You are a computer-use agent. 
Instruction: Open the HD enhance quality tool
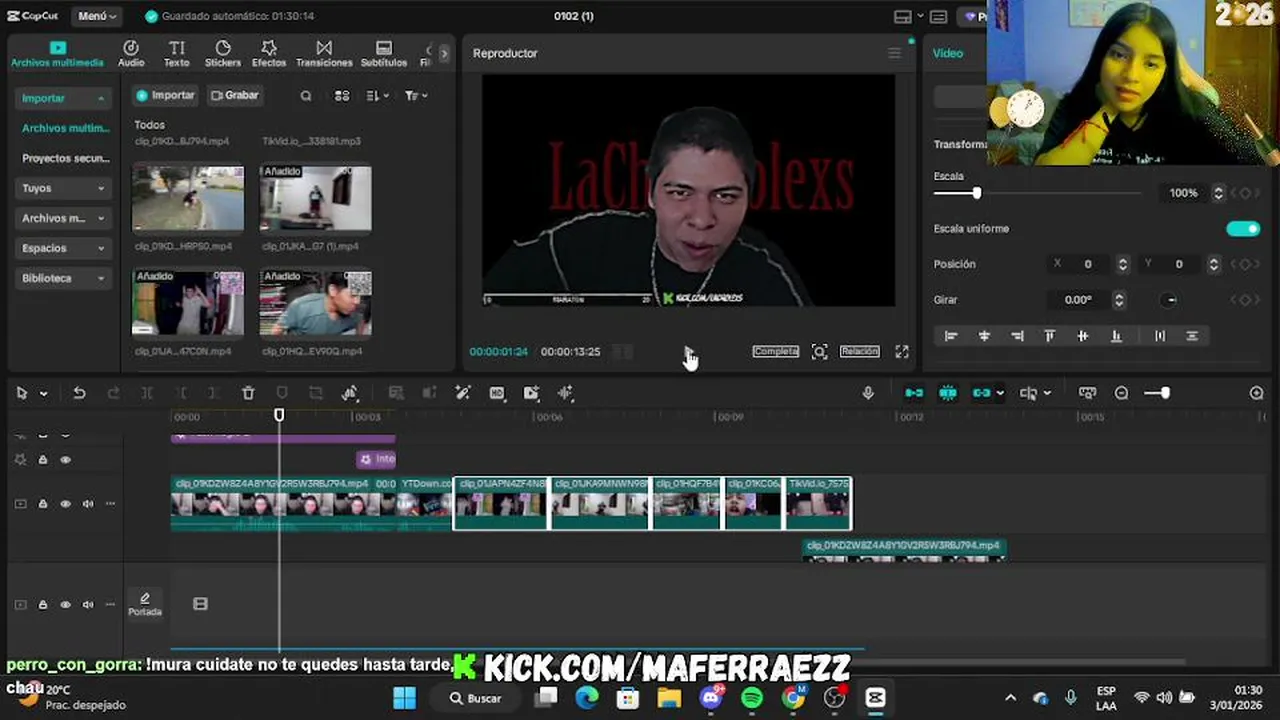tap(497, 393)
